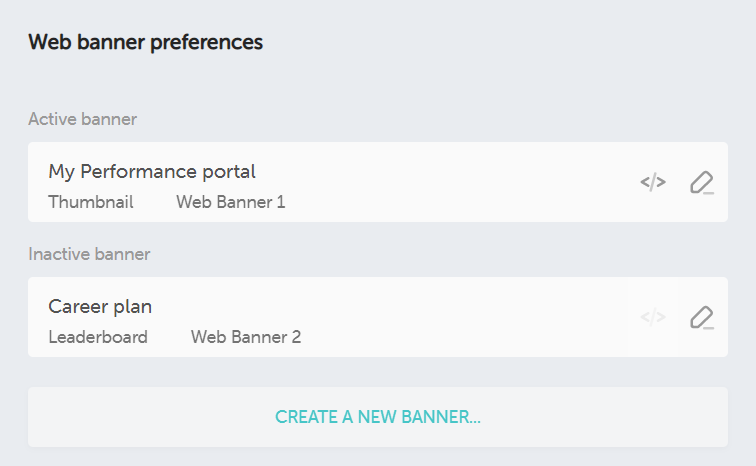This screenshot has width=756, height=466.
Task: Click the Inactive banner section heading
Action: pyautogui.click(x=89, y=254)
